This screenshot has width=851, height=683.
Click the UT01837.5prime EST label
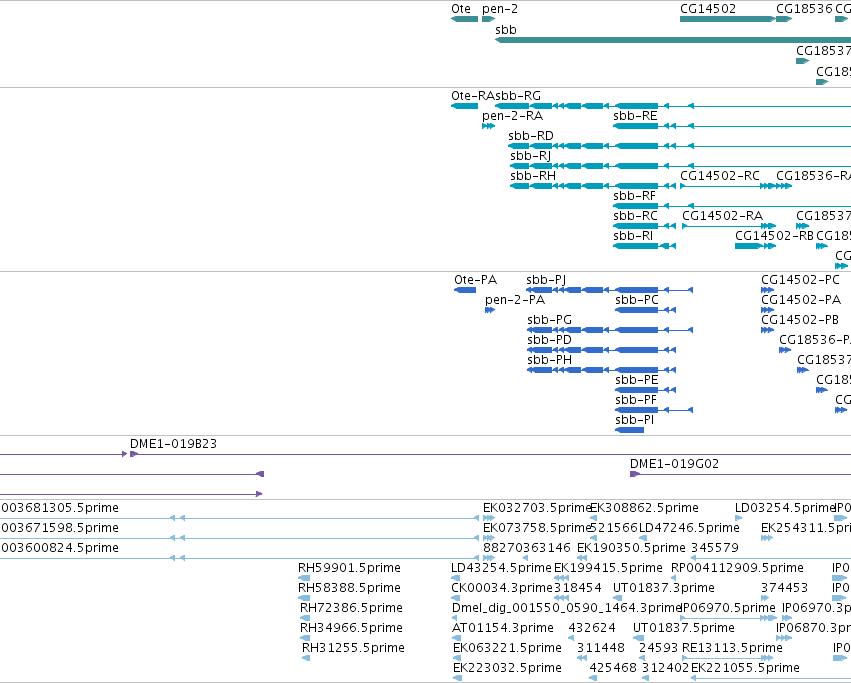684,628
